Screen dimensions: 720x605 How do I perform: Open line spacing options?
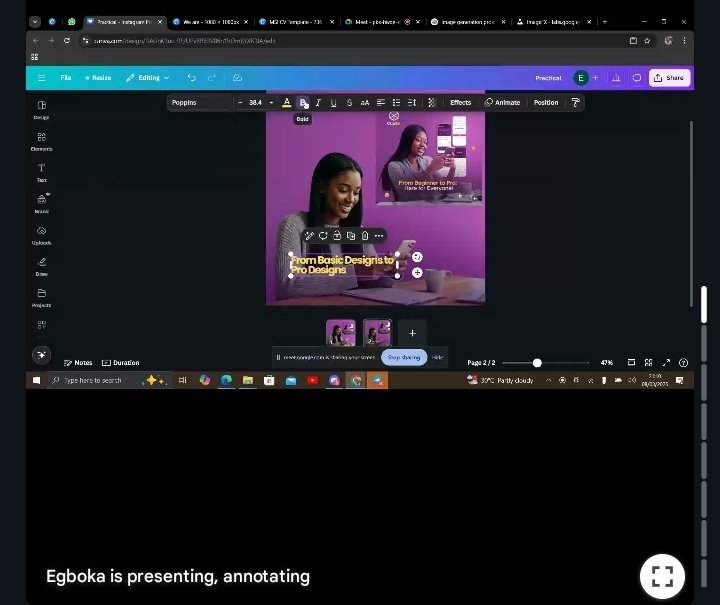[412, 102]
